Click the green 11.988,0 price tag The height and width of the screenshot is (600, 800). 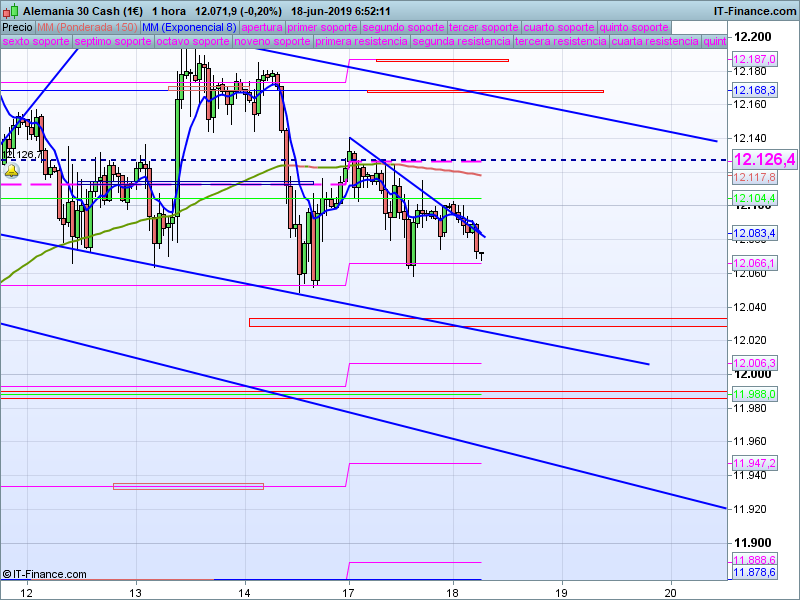754,394
